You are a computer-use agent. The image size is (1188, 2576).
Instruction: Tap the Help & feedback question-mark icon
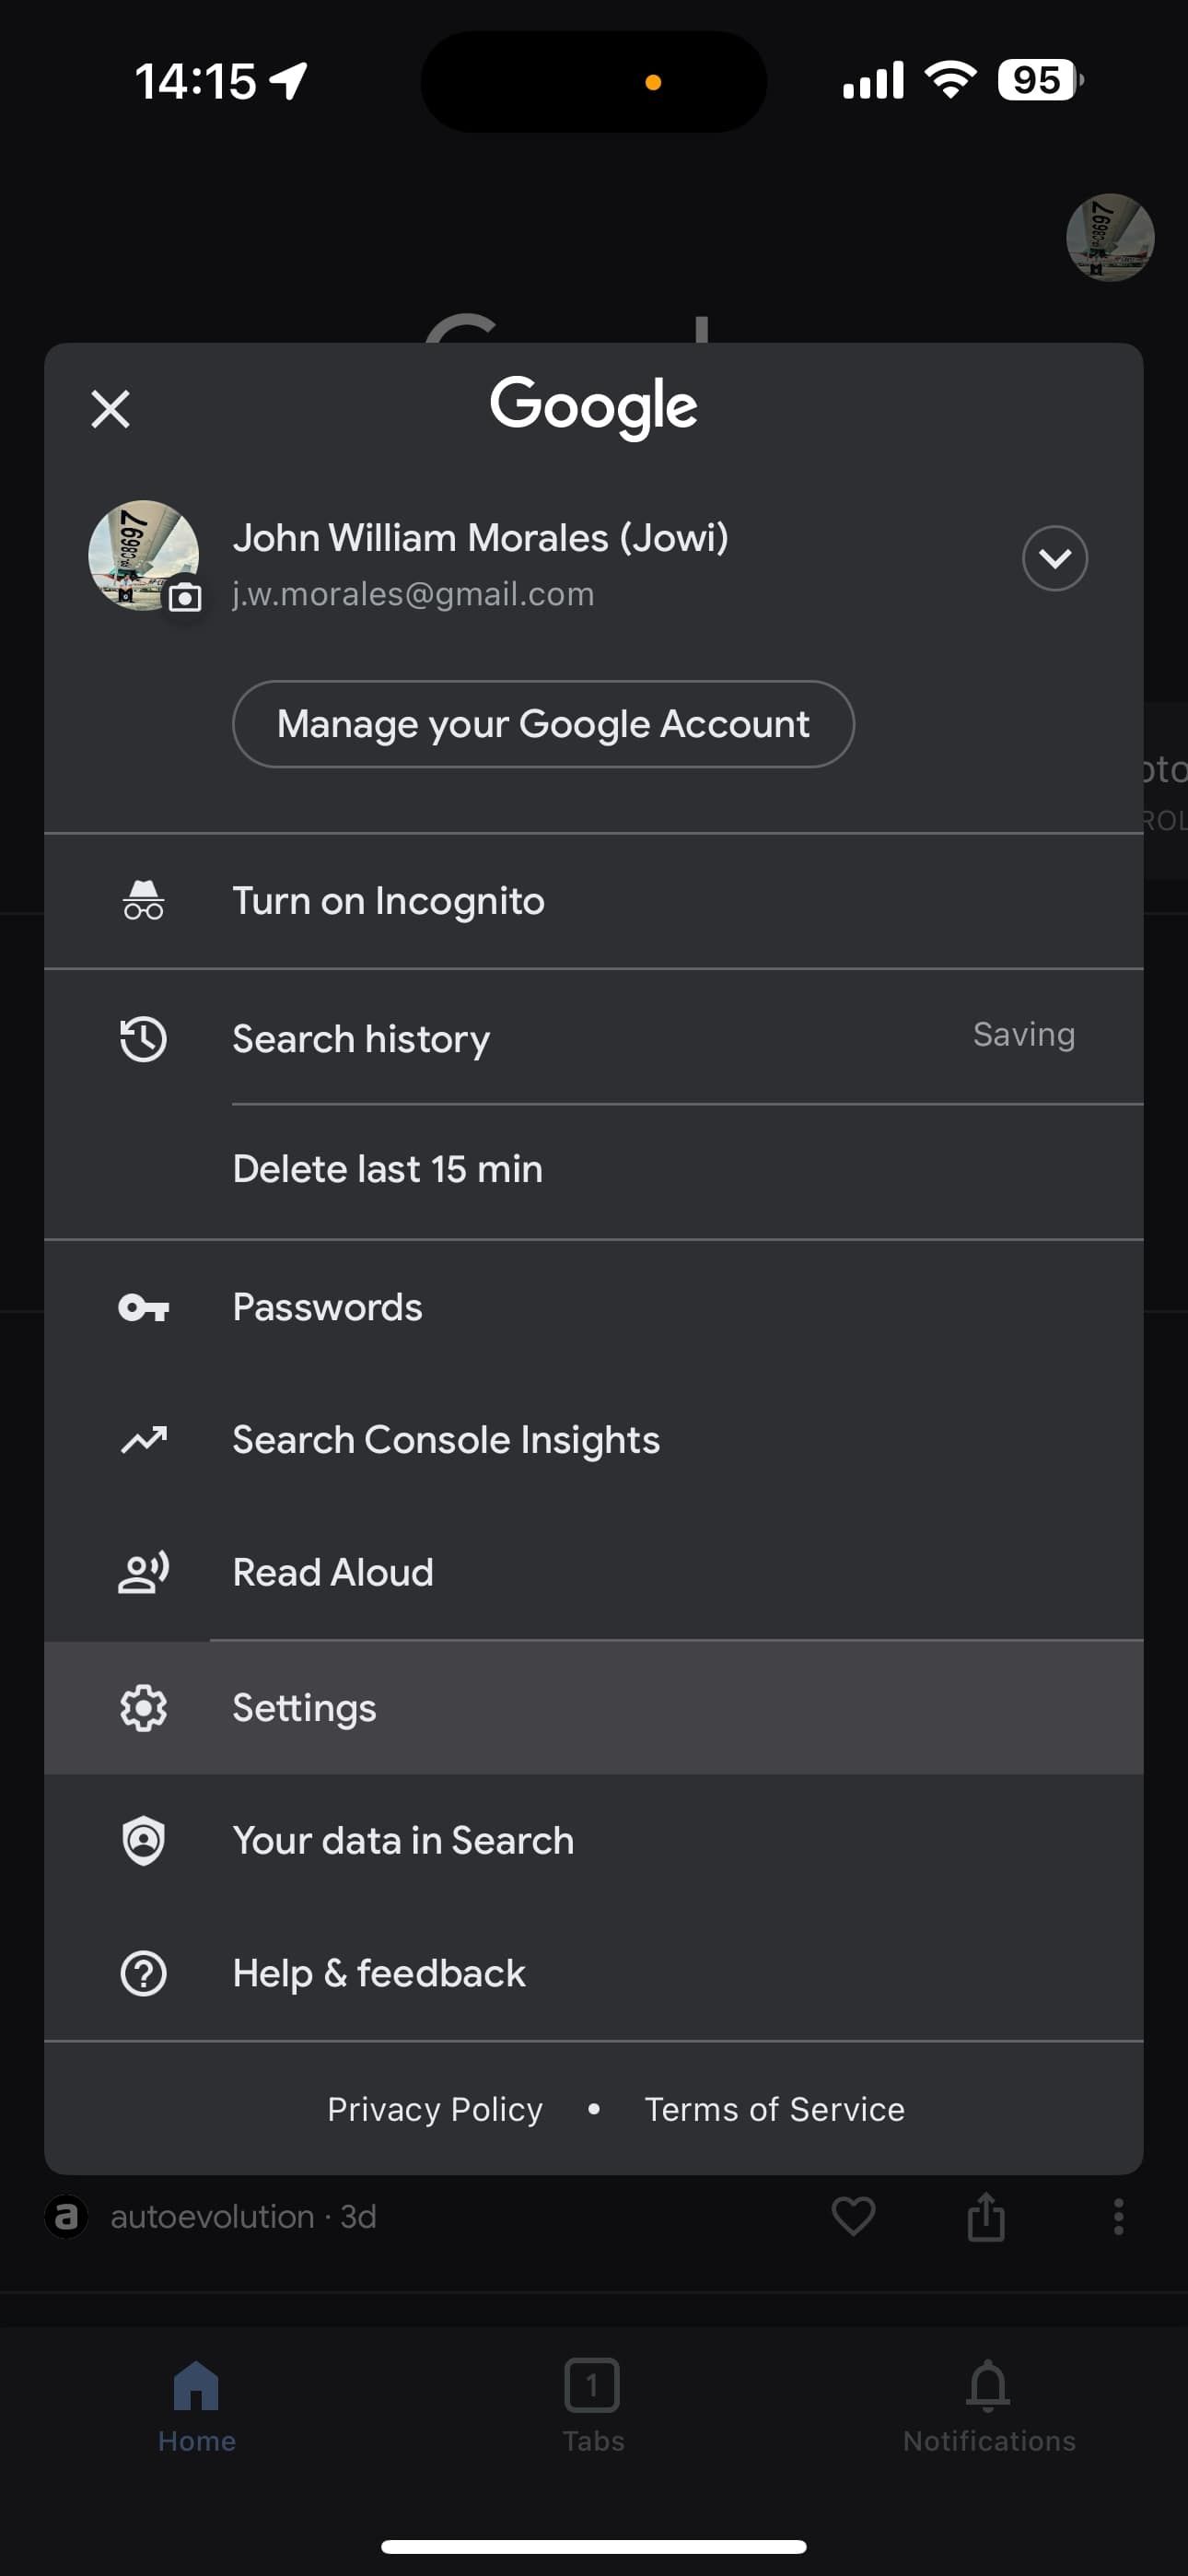[x=143, y=1973]
